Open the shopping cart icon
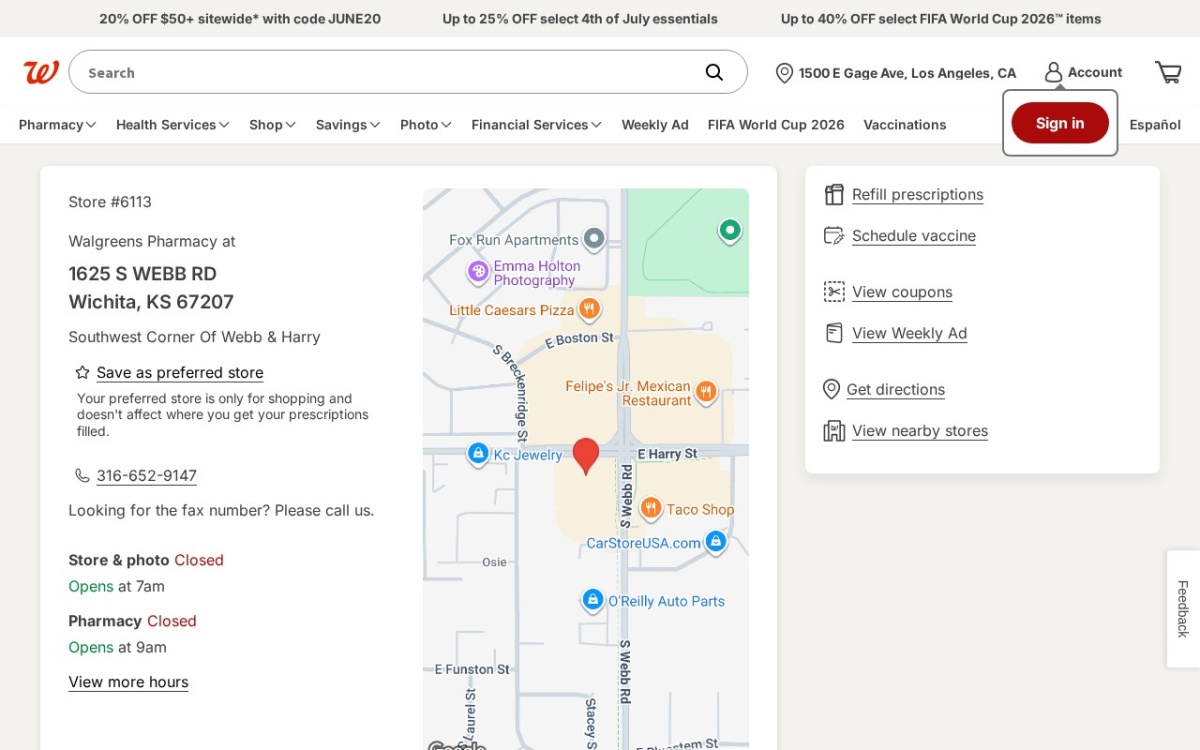Viewport: 1200px width, 750px height. 1168,72
